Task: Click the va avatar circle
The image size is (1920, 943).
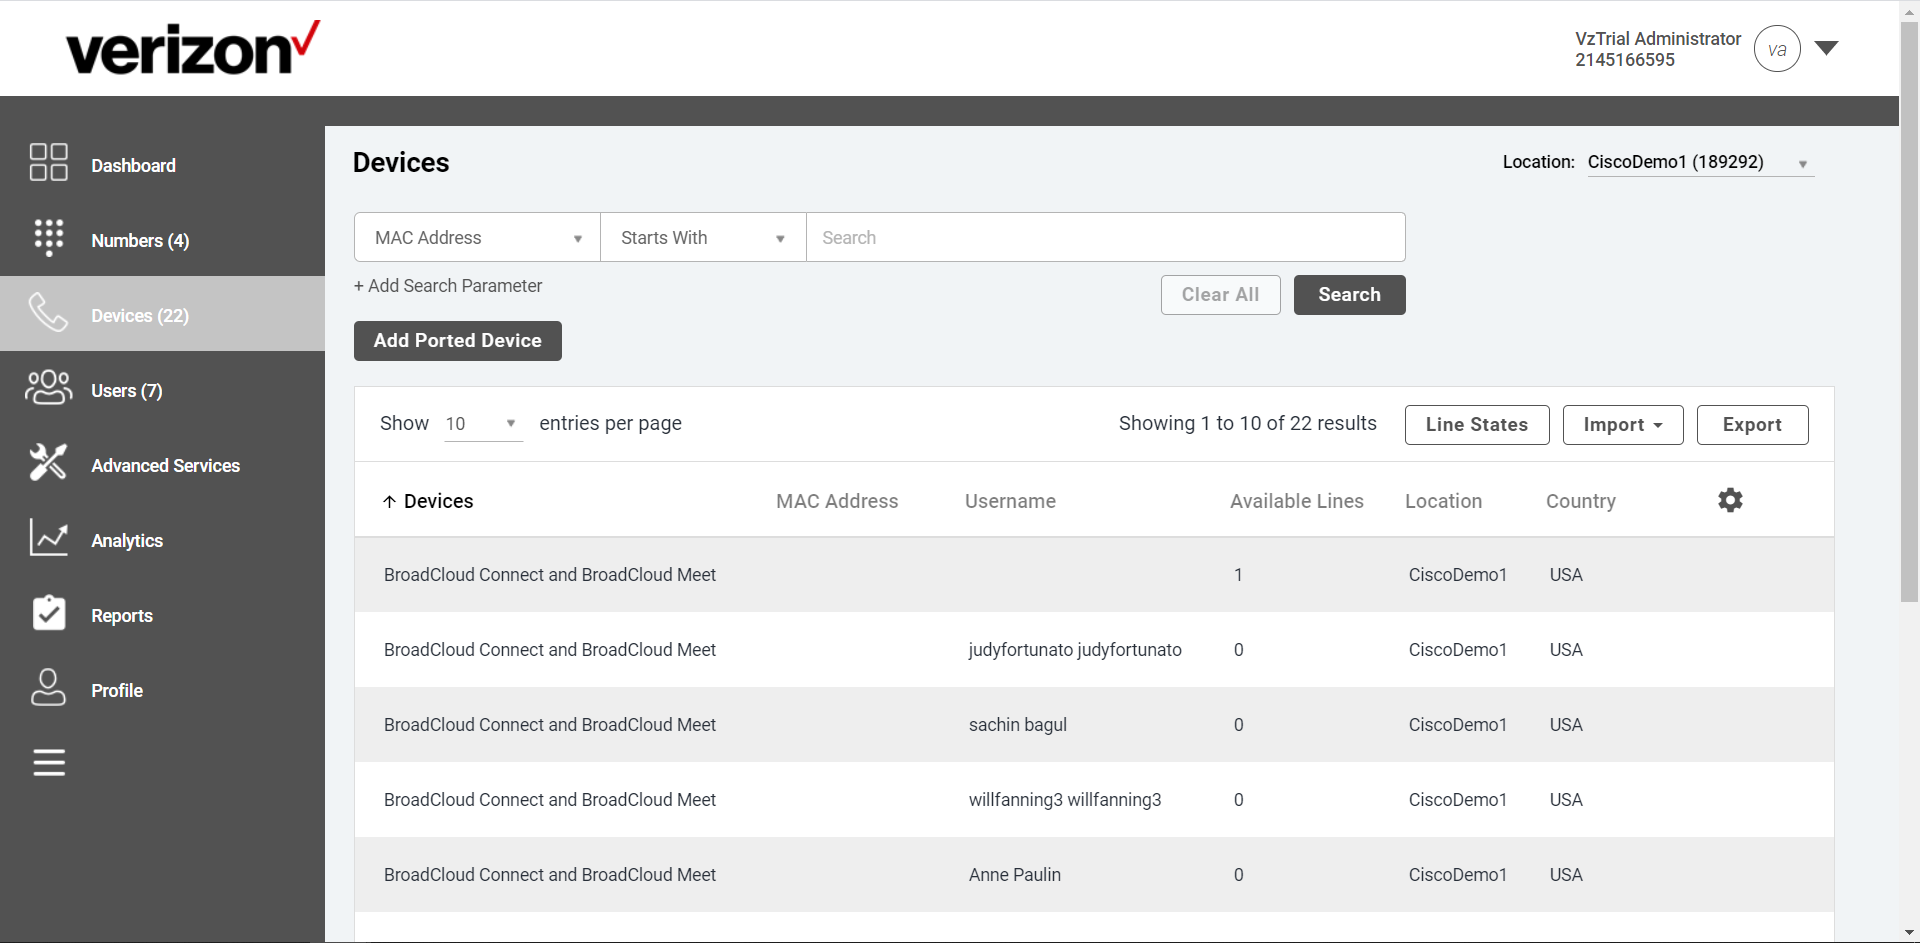Action: click(1776, 49)
